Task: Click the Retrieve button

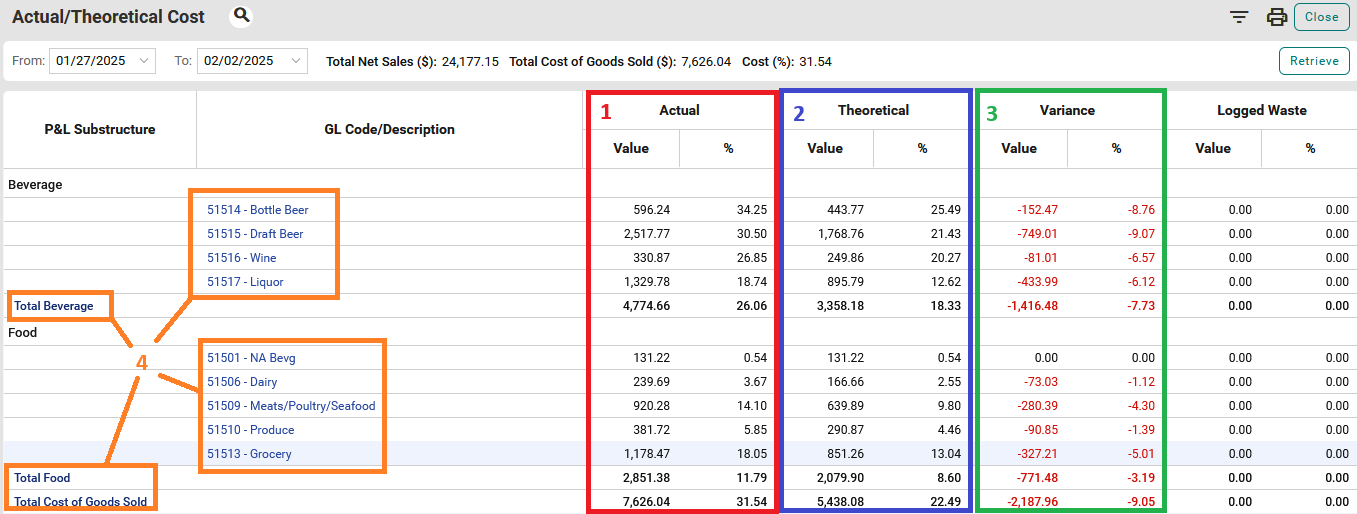Action: 1313,61
